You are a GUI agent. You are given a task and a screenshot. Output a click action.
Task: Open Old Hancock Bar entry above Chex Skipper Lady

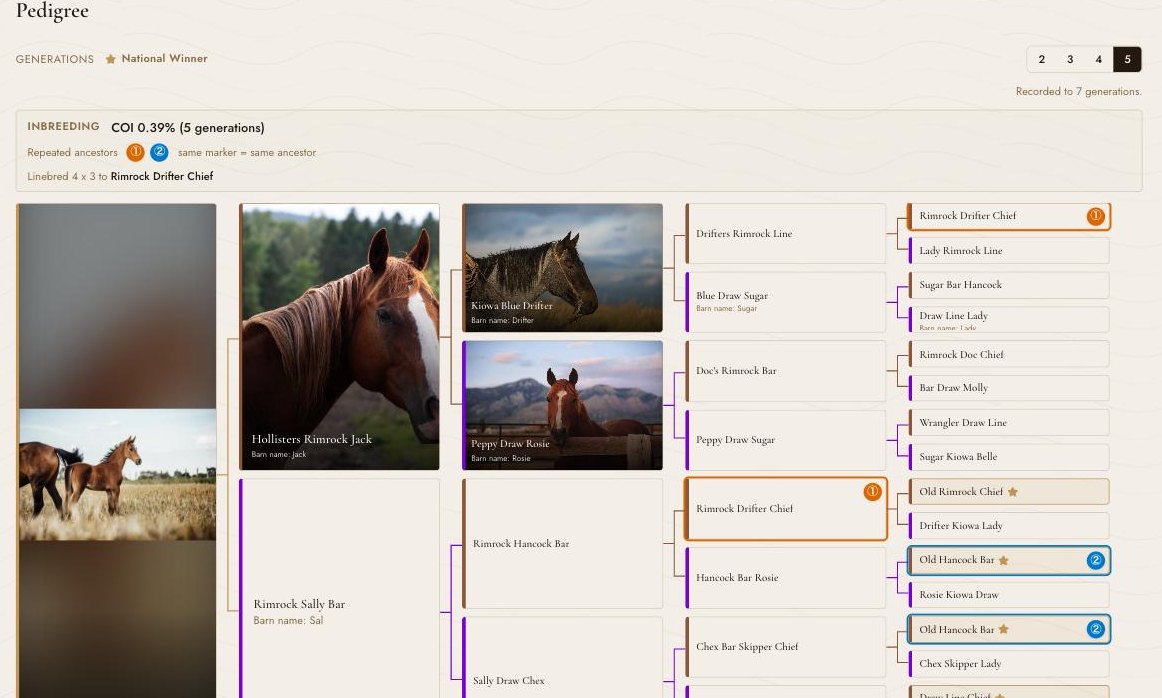[1009, 629]
